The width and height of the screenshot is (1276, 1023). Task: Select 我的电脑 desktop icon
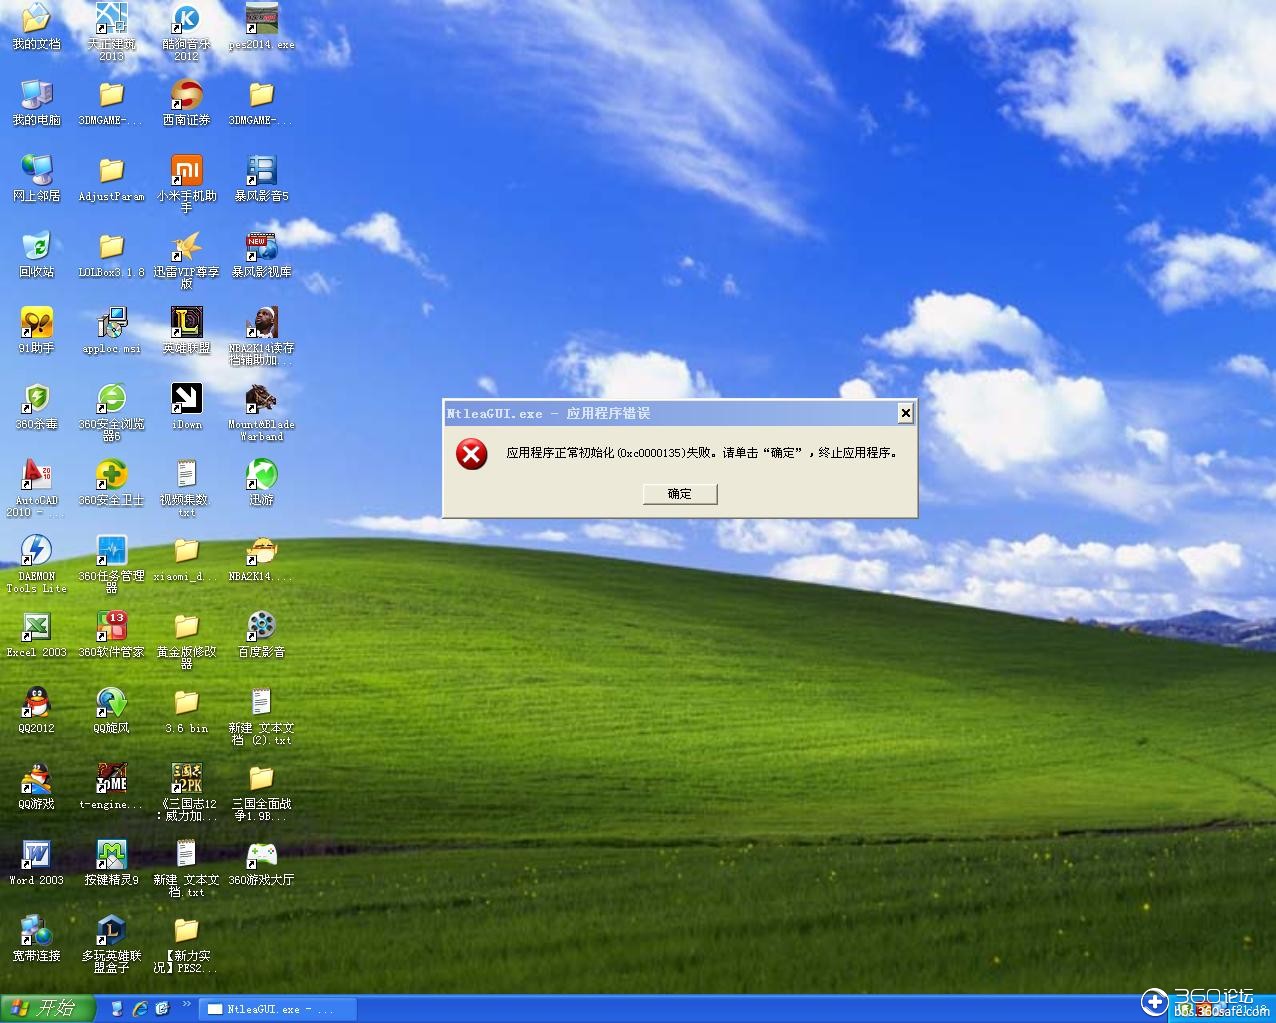click(36, 102)
